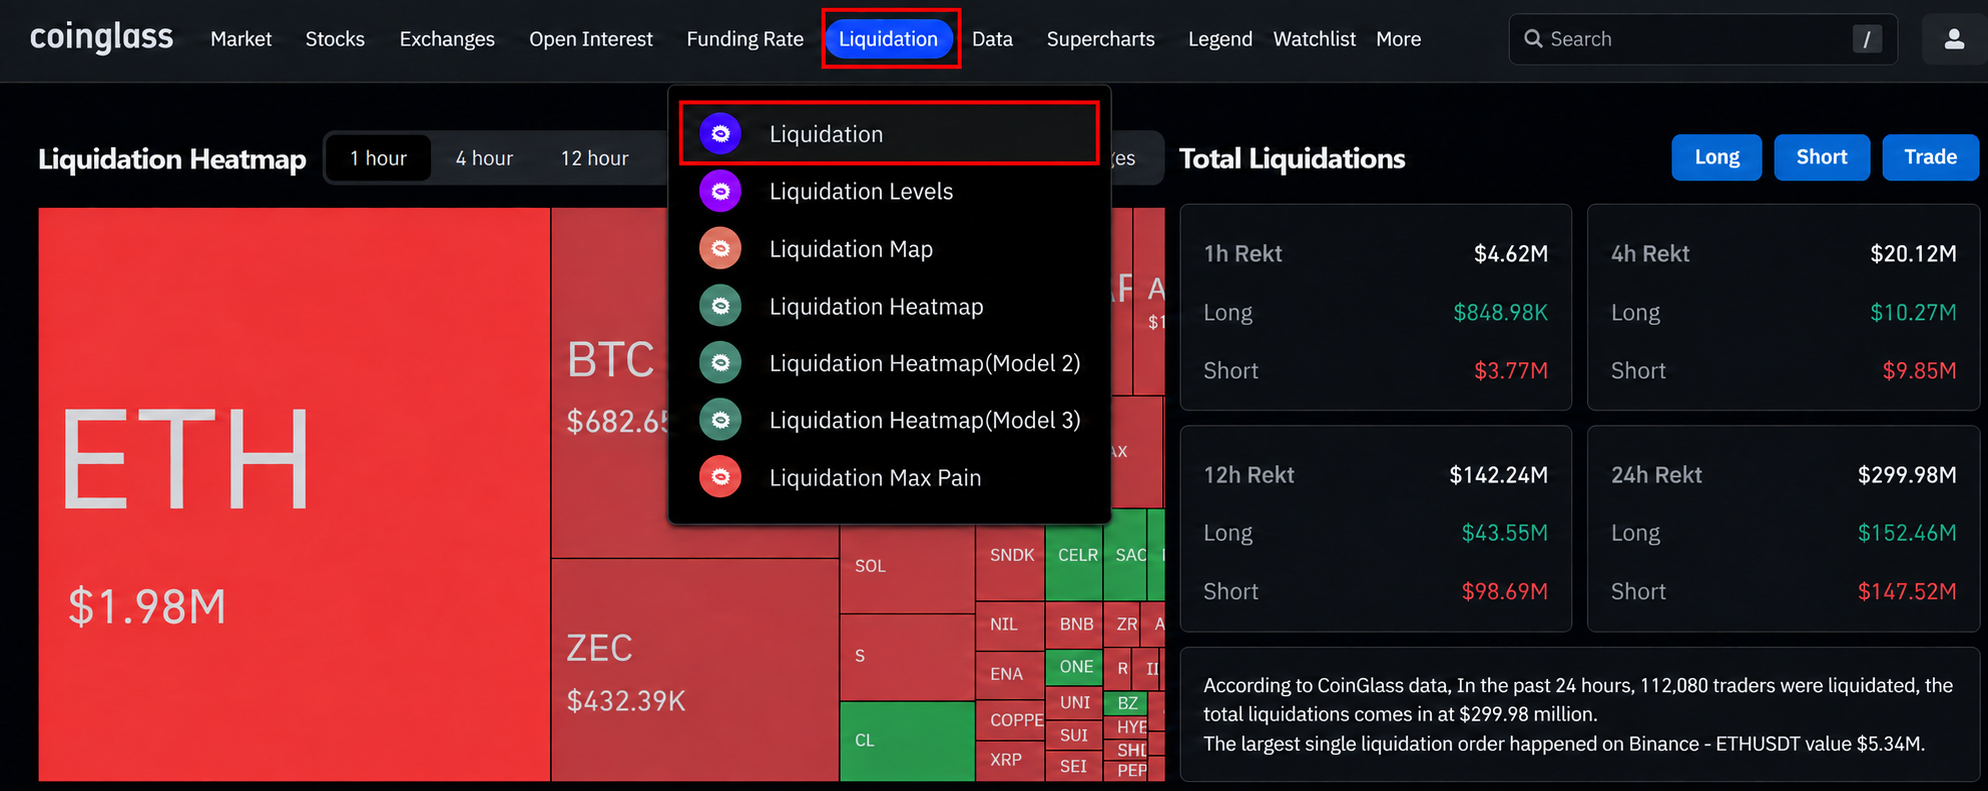The height and width of the screenshot is (791, 1988).
Task: Switch heatmap to 12 hour
Action: coord(594,158)
